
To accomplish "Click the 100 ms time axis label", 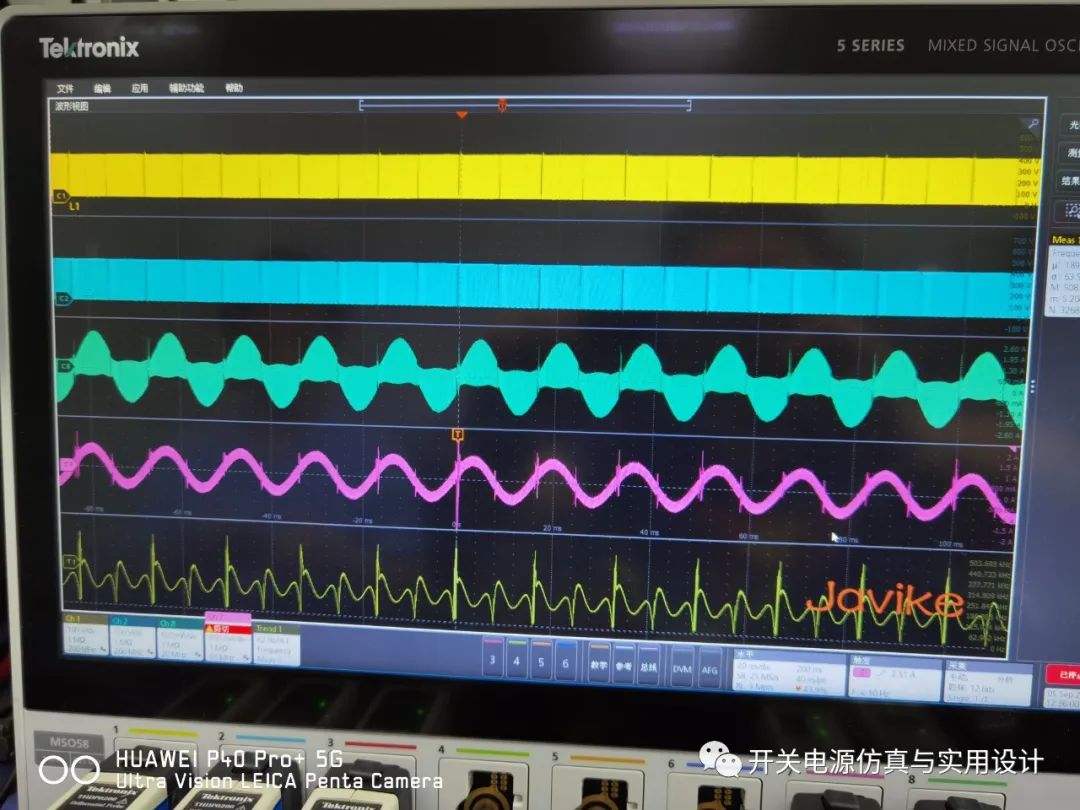I will (950, 544).
